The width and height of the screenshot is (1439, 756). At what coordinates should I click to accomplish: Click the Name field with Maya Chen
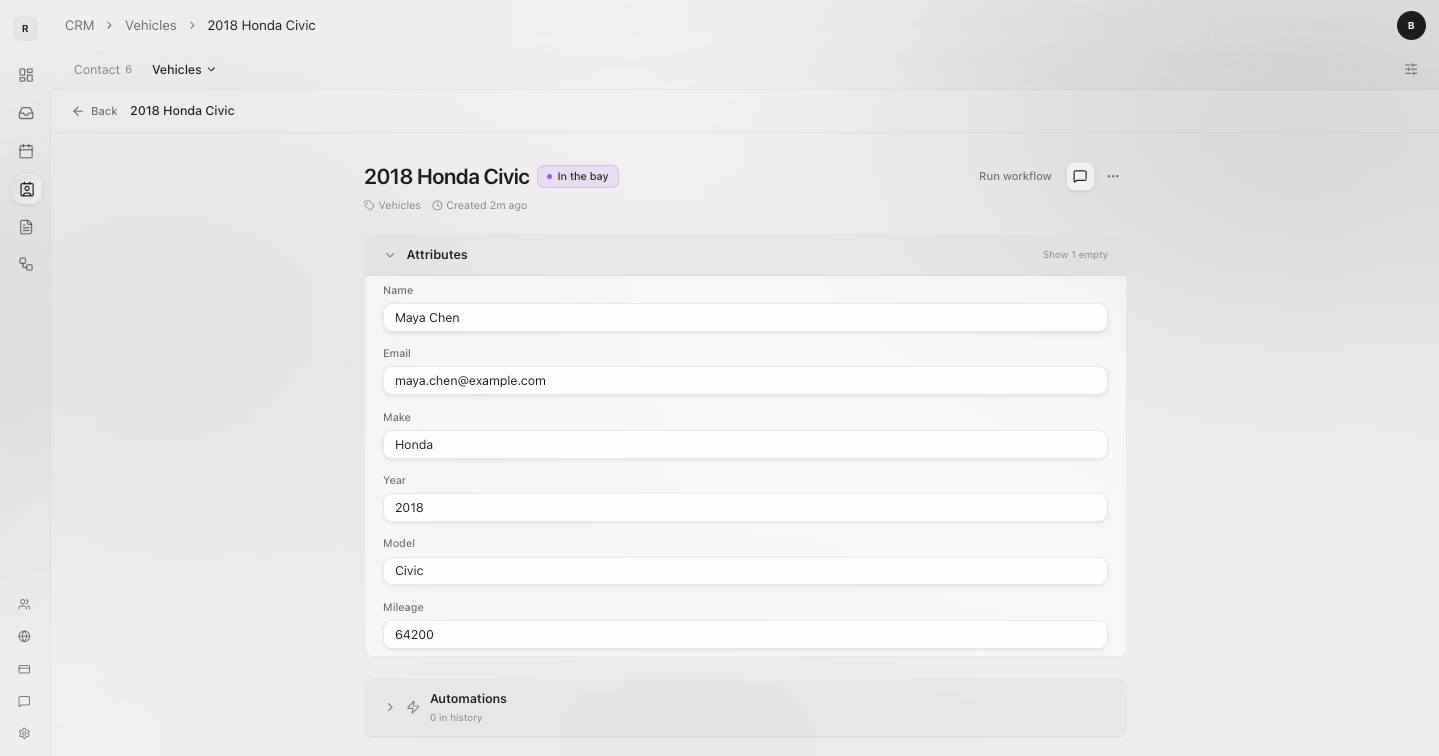click(745, 317)
